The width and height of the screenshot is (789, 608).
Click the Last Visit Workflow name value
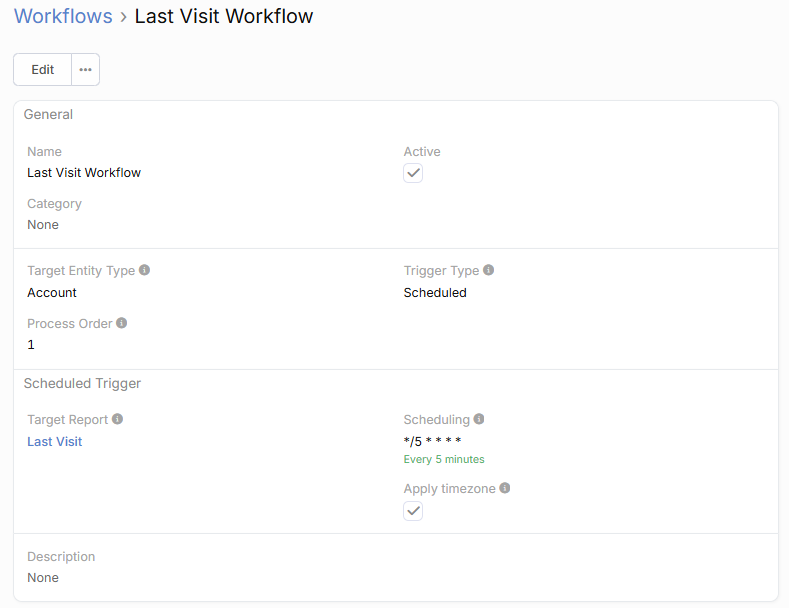coord(84,172)
